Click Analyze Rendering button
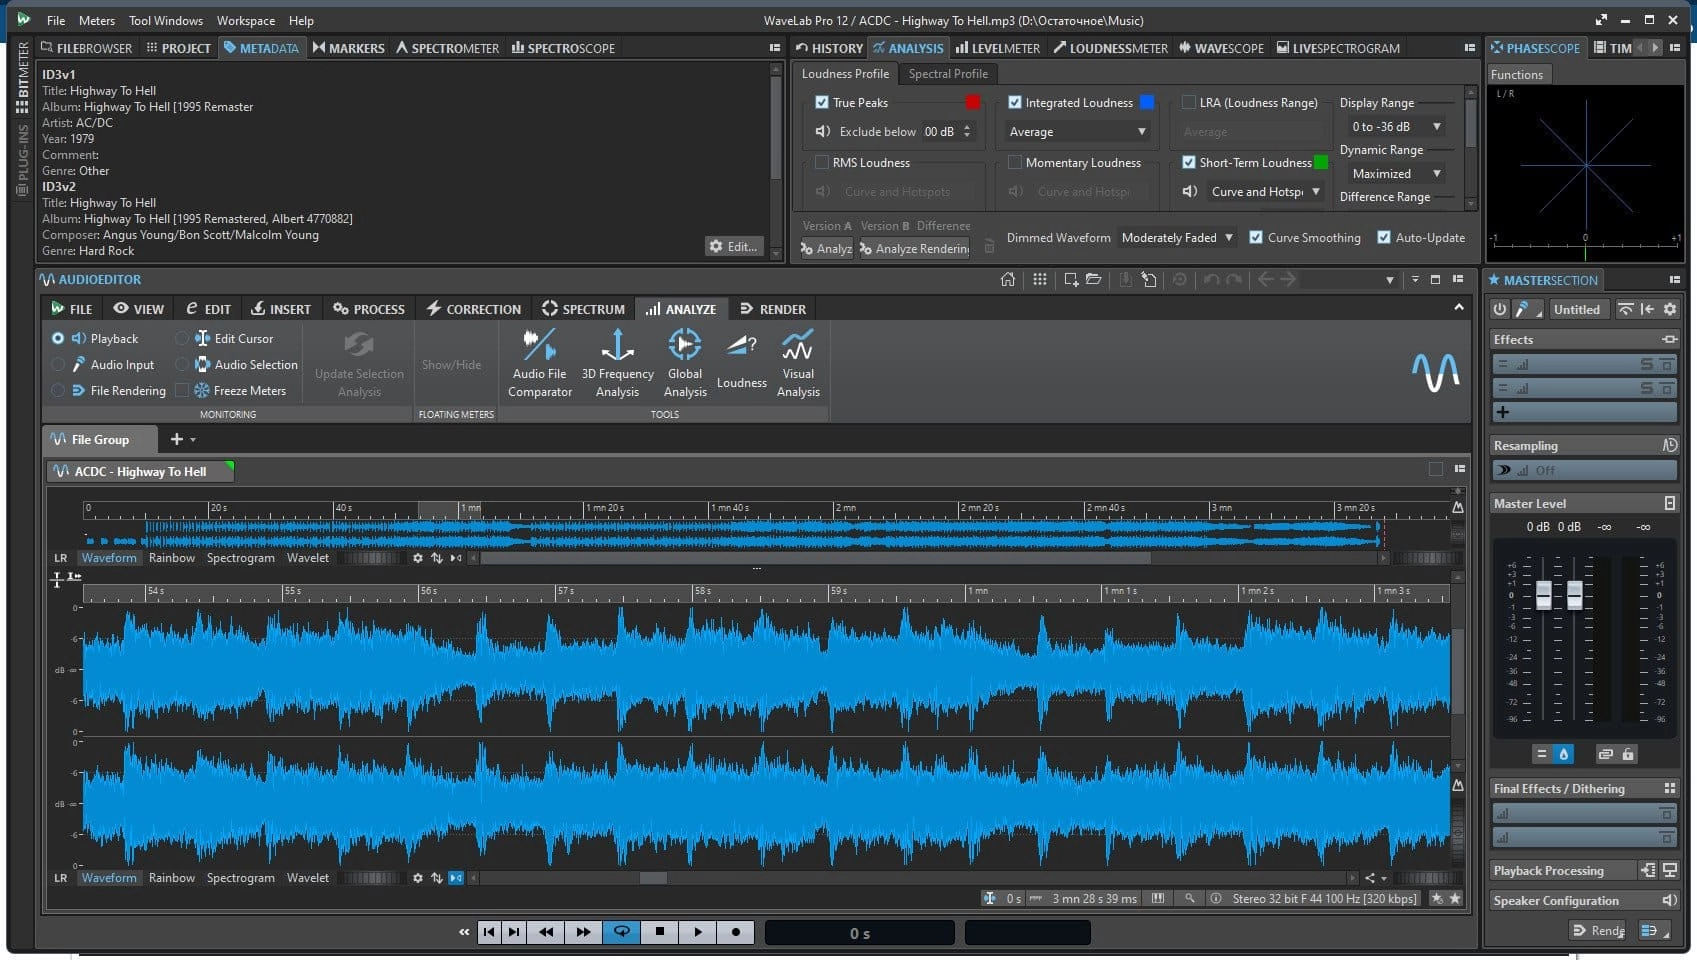Screen dimensions: 1697x960 pos(914,249)
